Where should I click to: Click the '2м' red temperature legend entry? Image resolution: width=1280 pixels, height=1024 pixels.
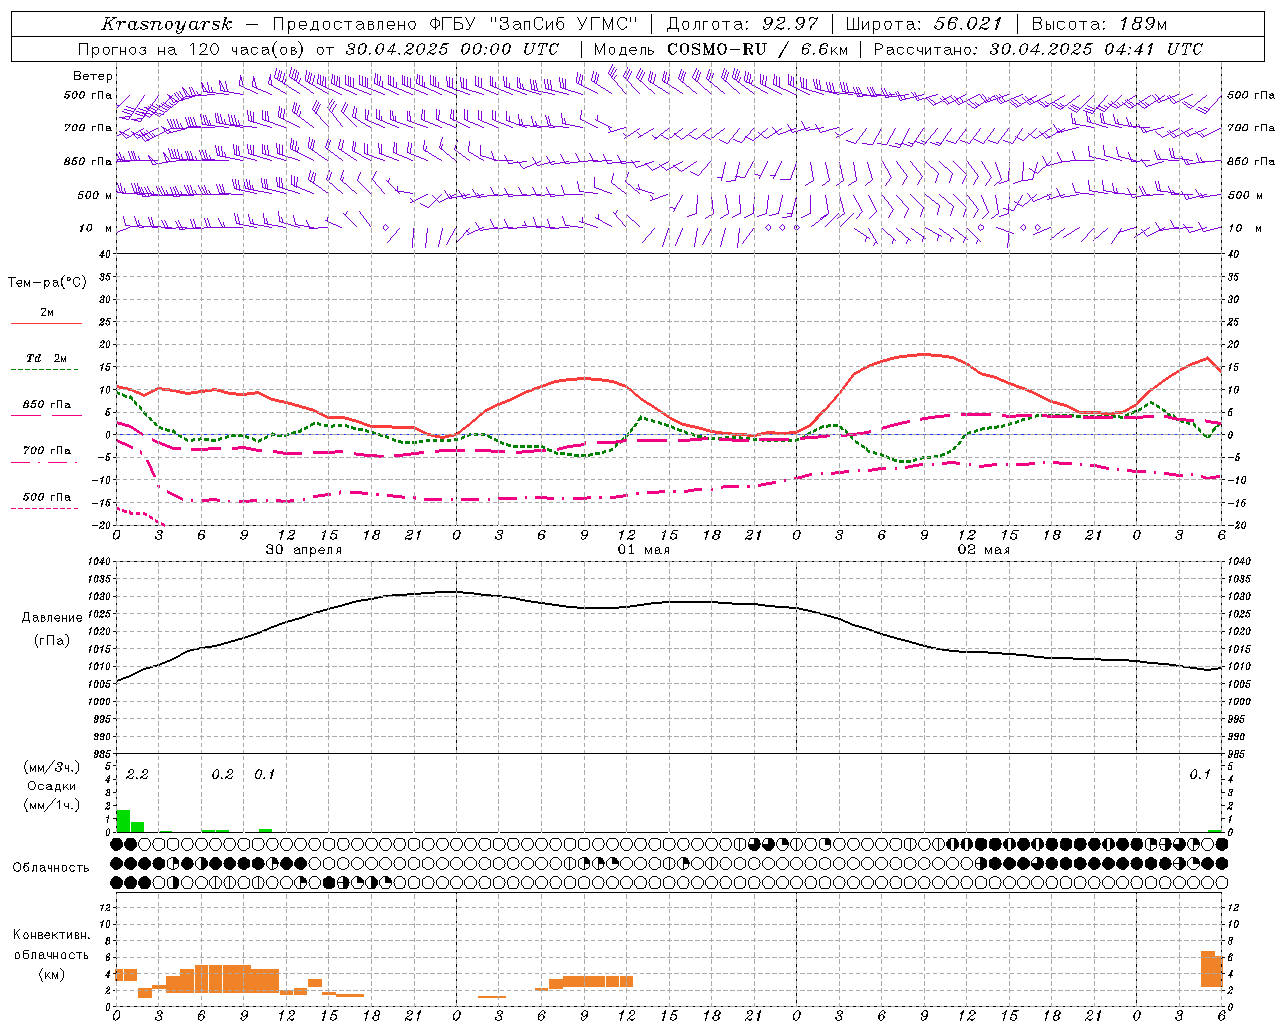click(x=47, y=313)
